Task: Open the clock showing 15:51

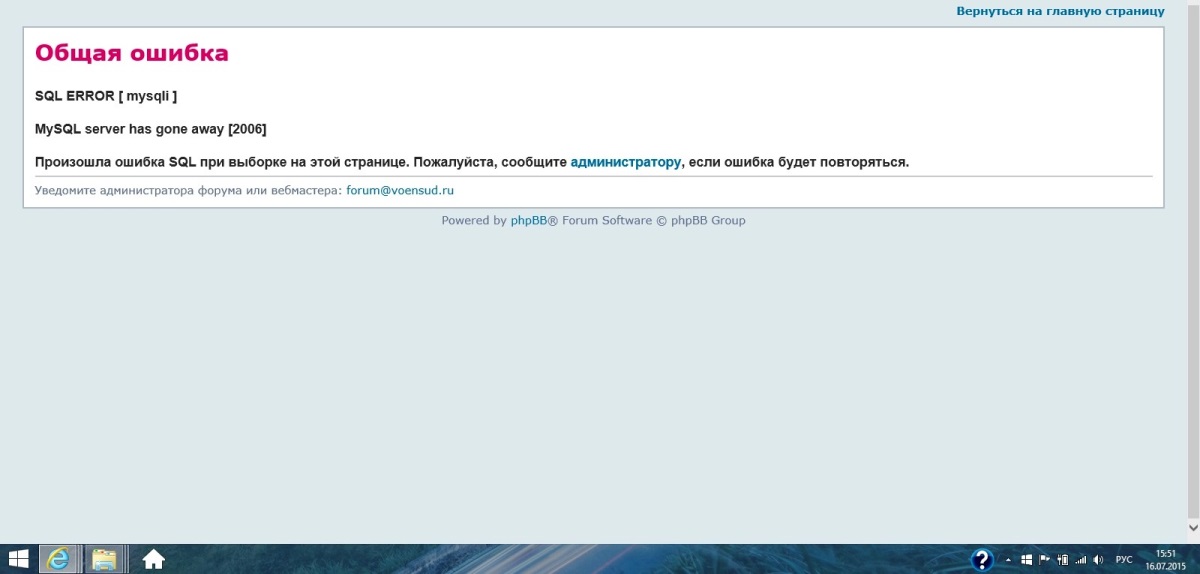Action: 1165,559
